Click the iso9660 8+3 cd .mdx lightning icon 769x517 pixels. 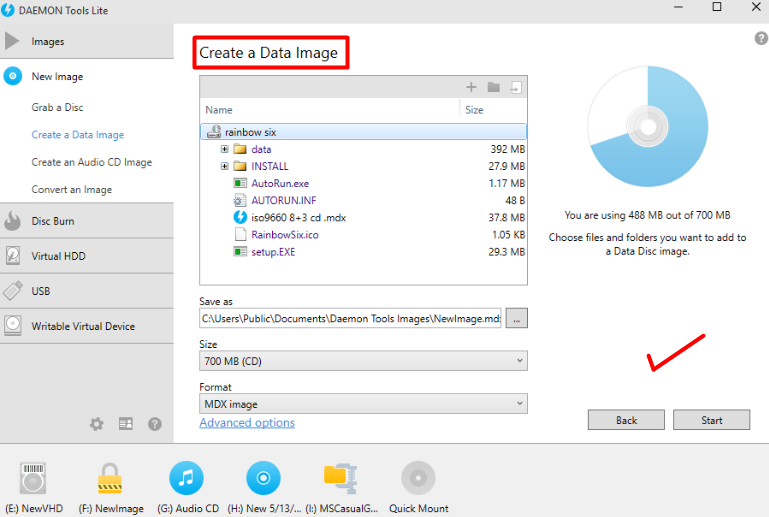tap(240, 217)
